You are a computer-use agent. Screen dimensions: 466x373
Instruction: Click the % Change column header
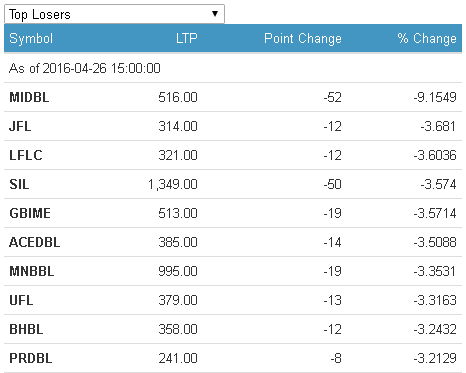(x=427, y=38)
